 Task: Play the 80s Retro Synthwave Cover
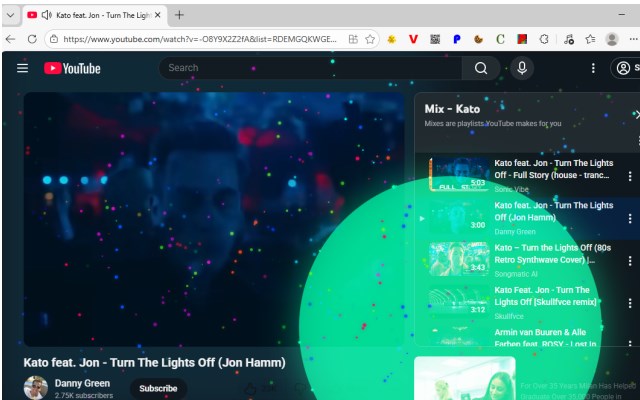click(552, 253)
